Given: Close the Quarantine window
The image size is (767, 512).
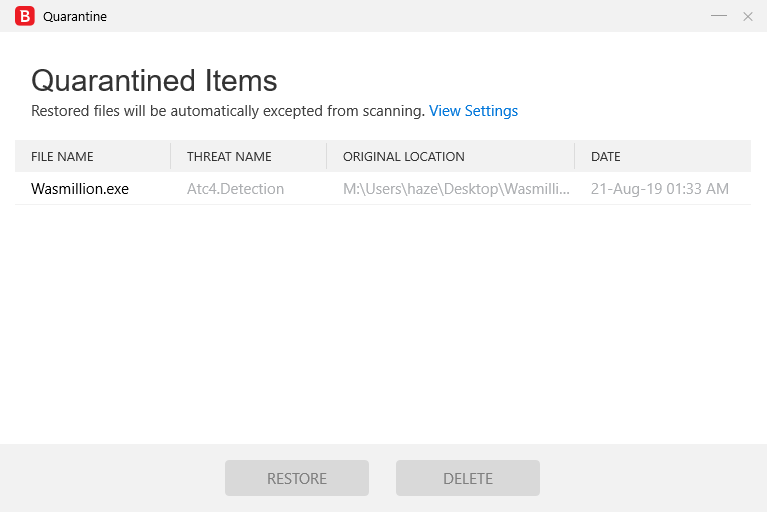Looking at the screenshot, I should (748, 16).
